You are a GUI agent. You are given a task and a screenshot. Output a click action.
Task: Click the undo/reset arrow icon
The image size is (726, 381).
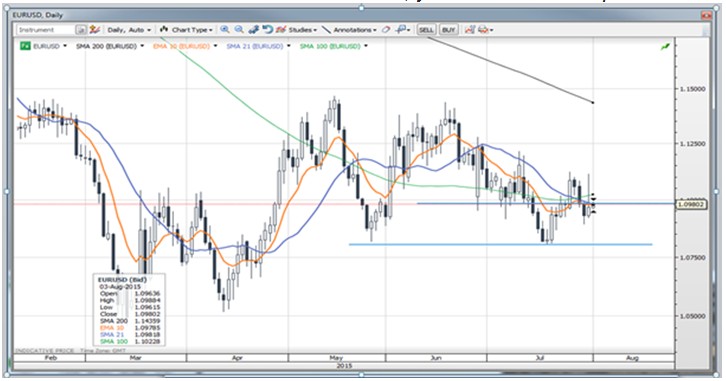[267, 30]
